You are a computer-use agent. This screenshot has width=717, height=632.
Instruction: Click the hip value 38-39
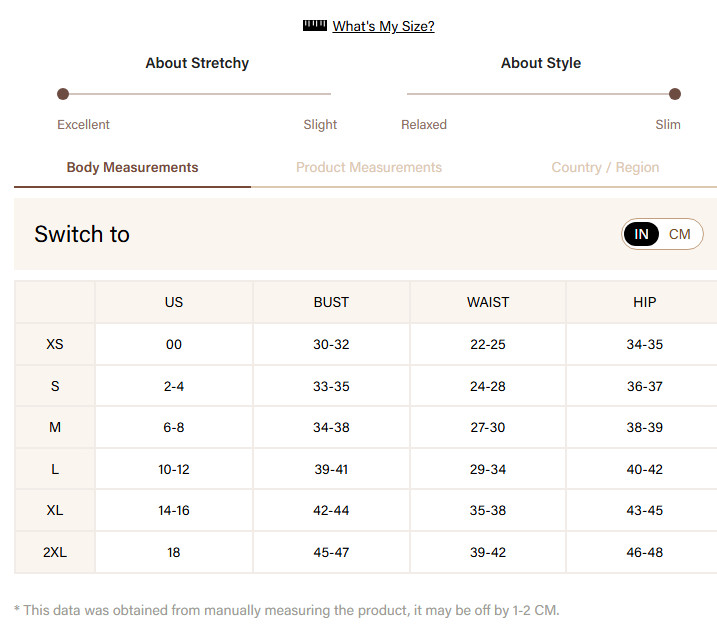pos(645,428)
